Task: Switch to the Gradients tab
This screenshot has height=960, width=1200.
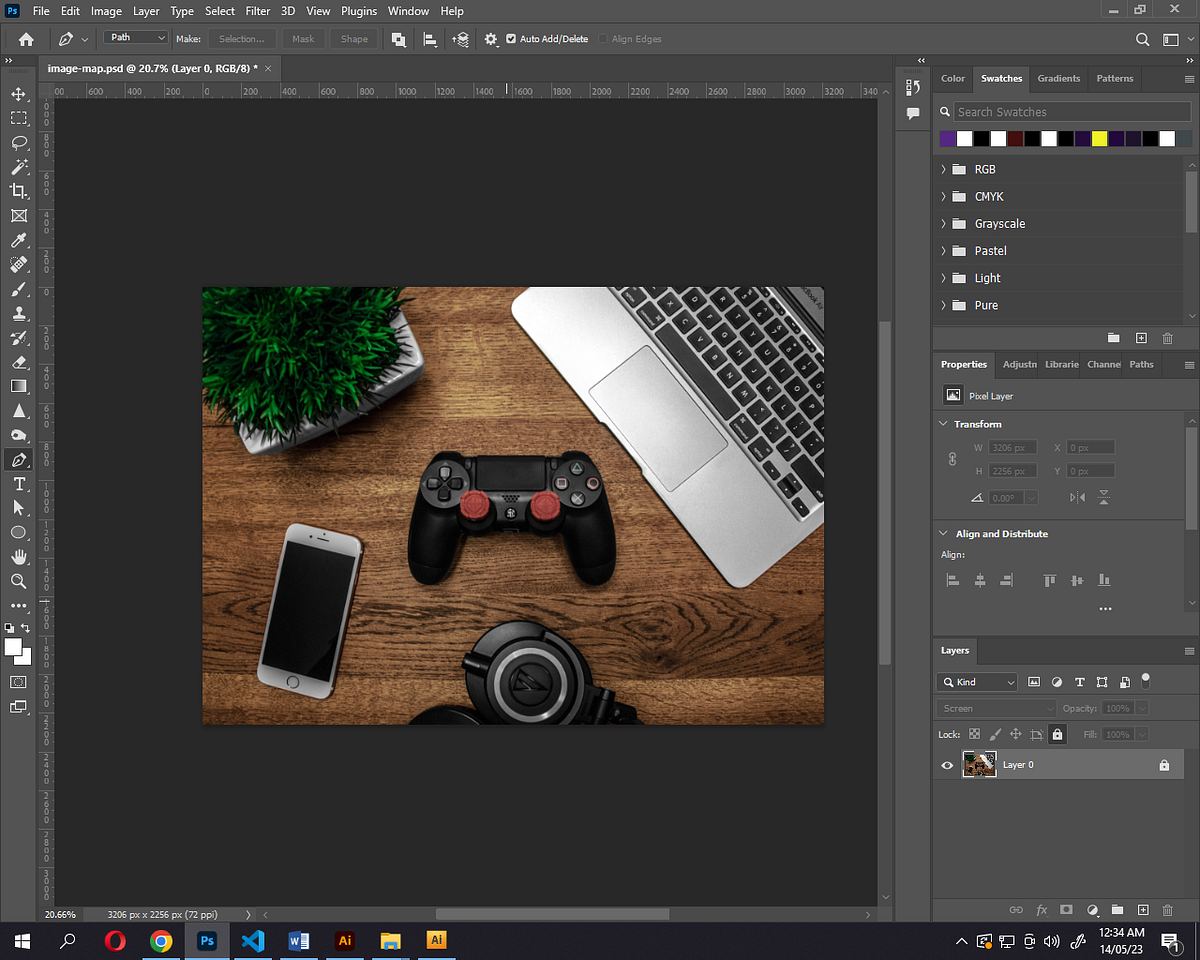Action: tap(1058, 79)
